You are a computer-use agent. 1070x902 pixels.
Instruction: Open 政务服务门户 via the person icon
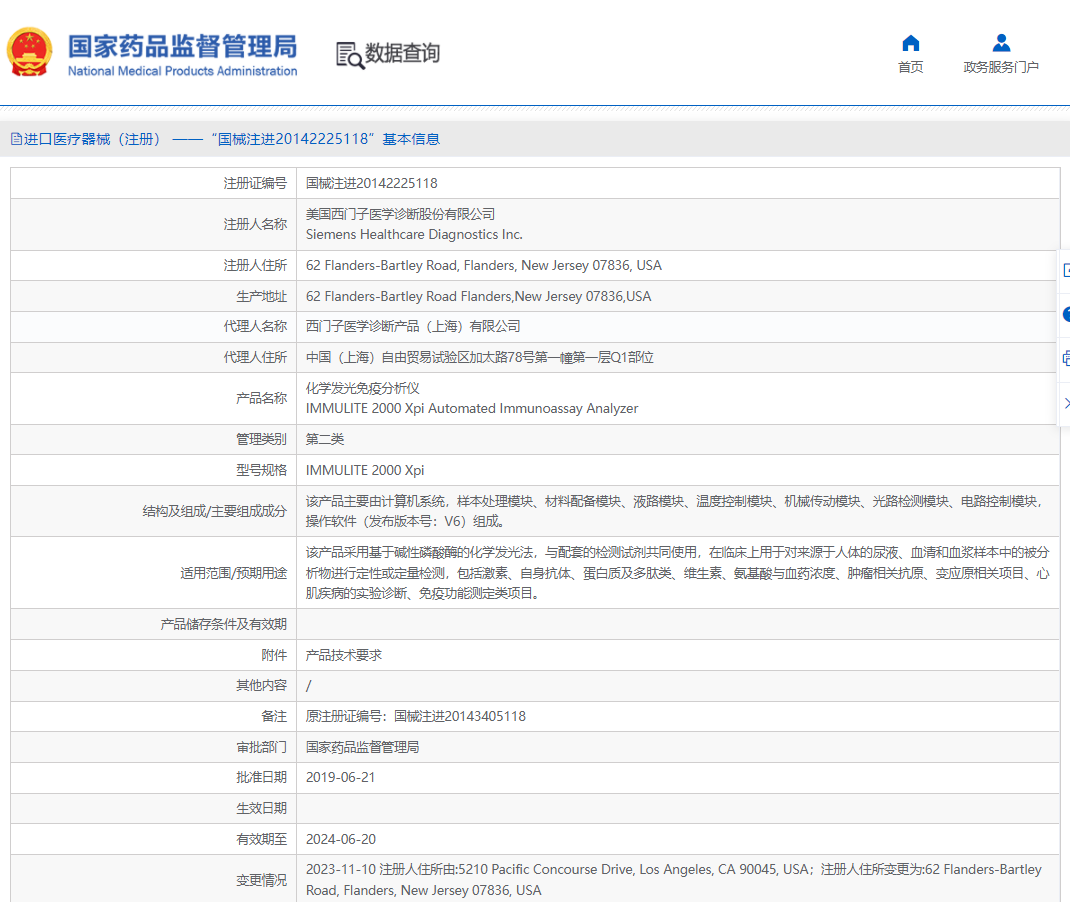coord(1001,43)
